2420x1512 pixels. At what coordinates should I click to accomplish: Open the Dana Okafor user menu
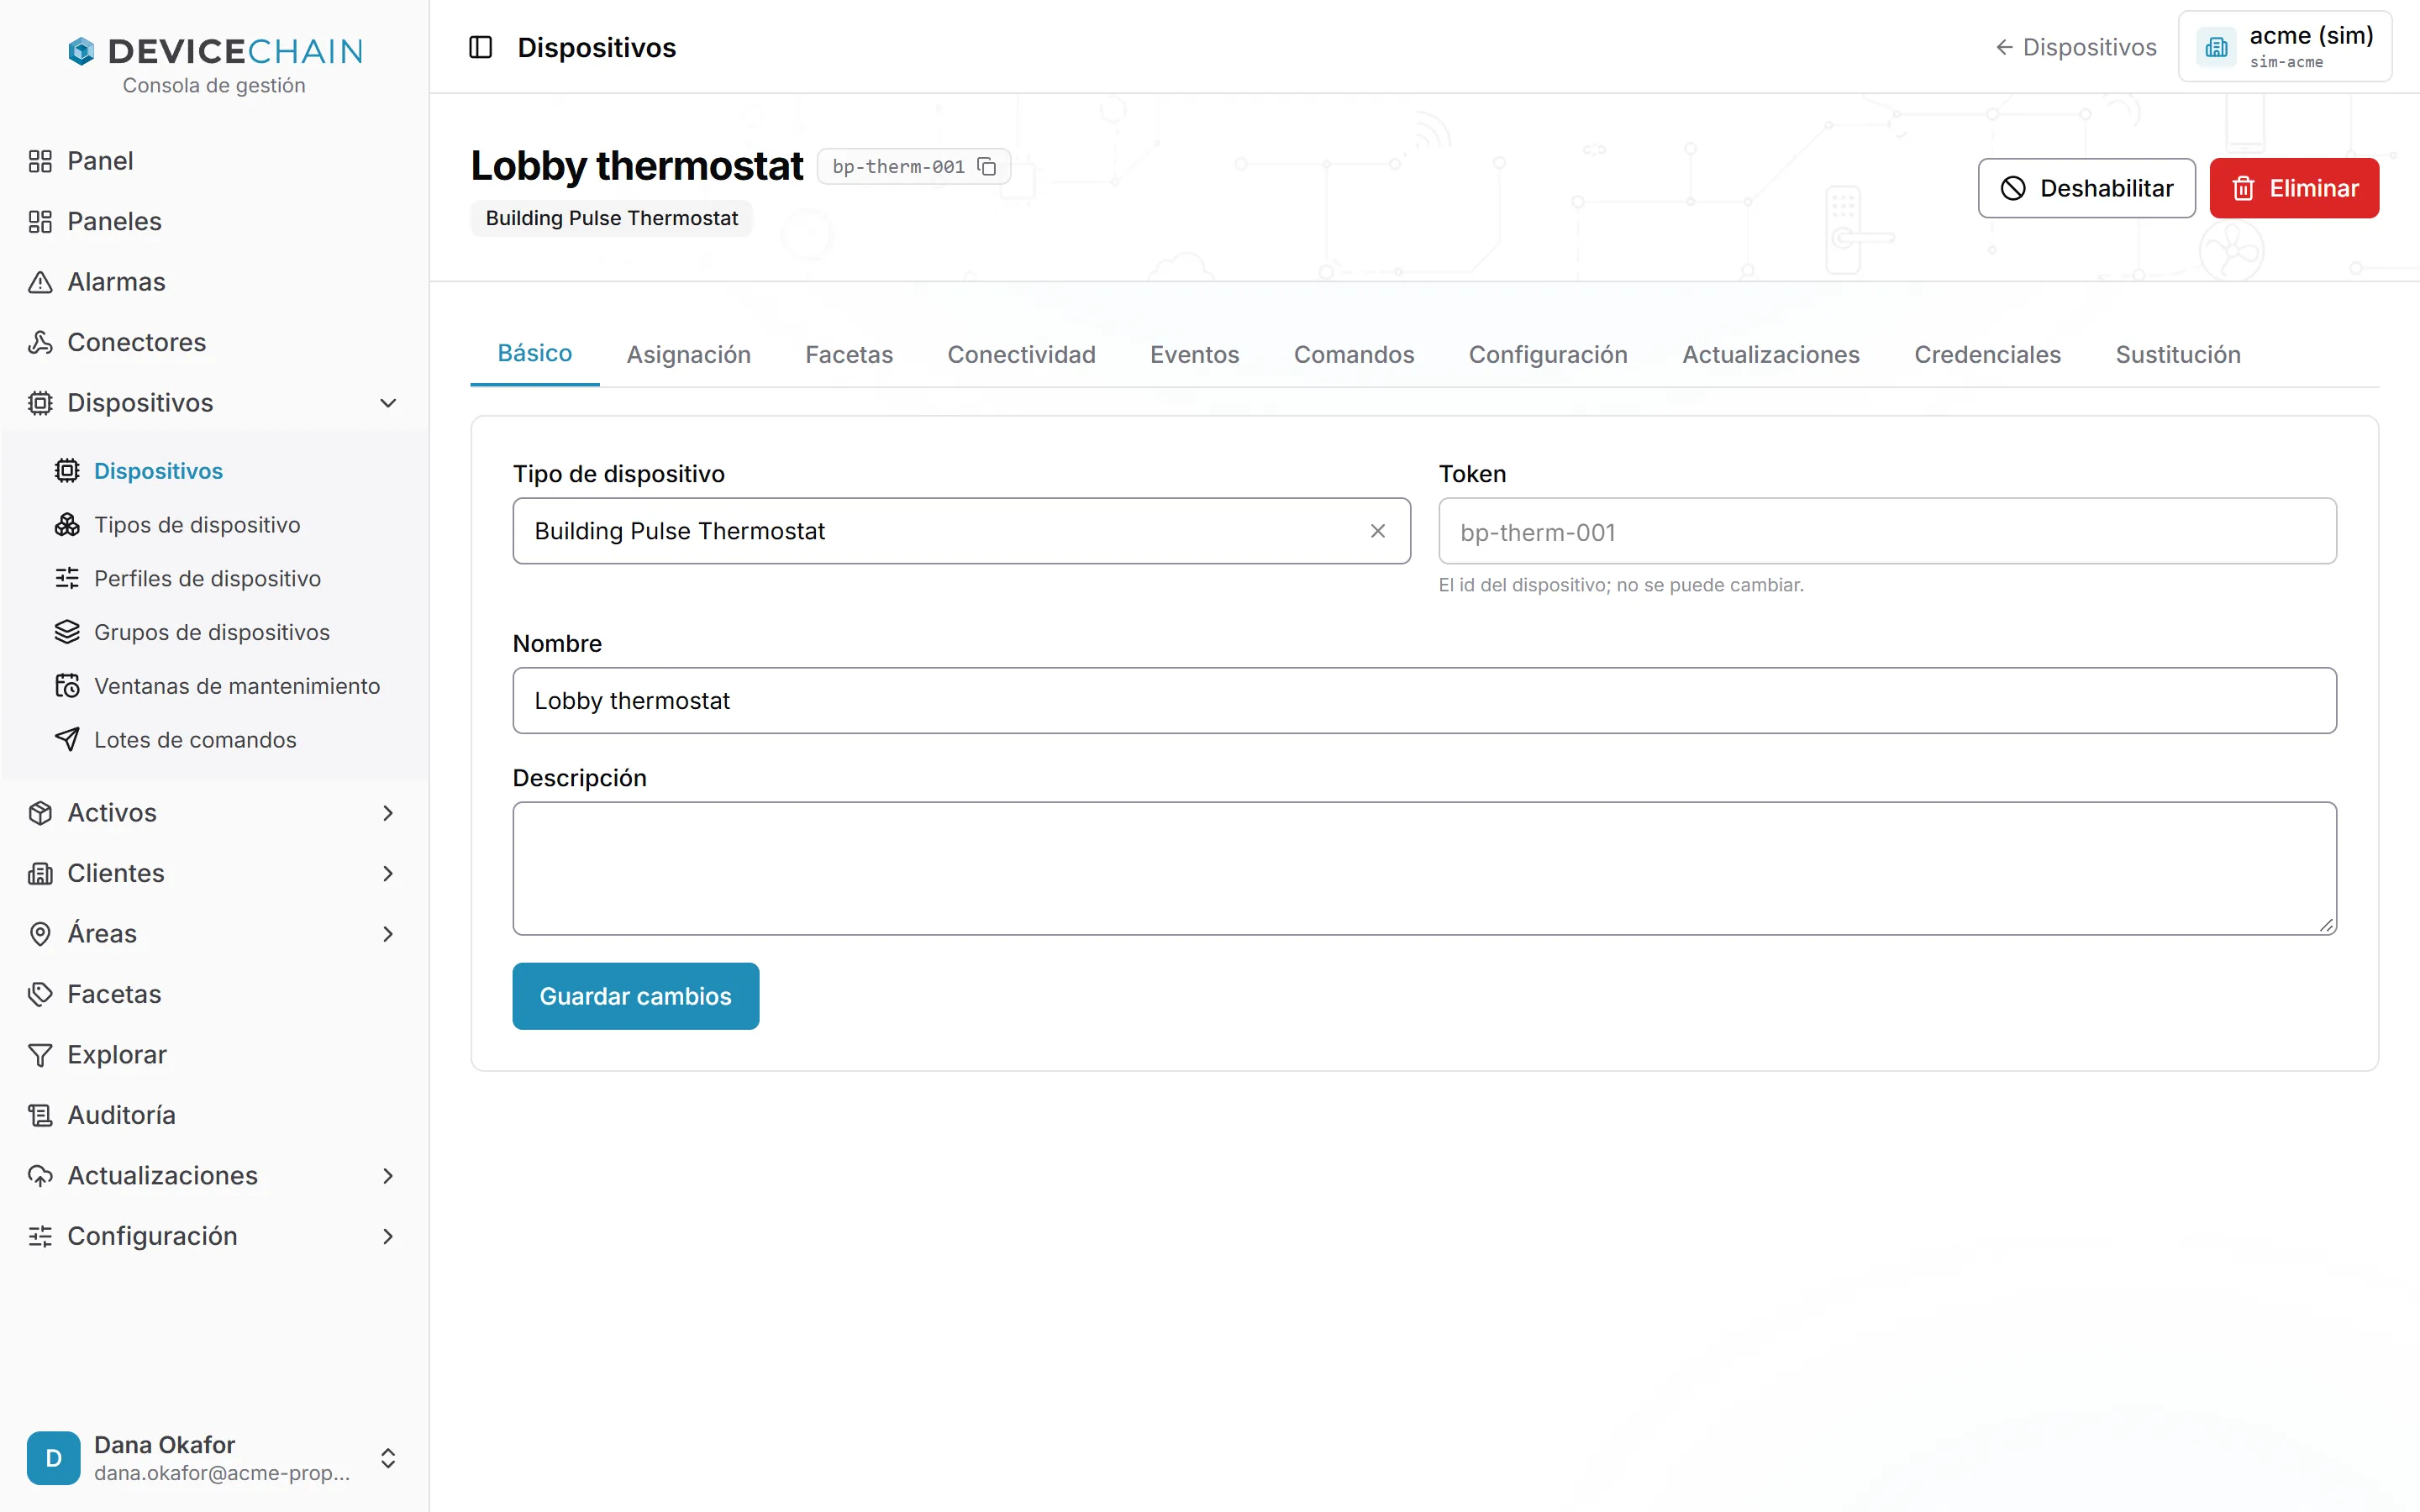[x=214, y=1458]
